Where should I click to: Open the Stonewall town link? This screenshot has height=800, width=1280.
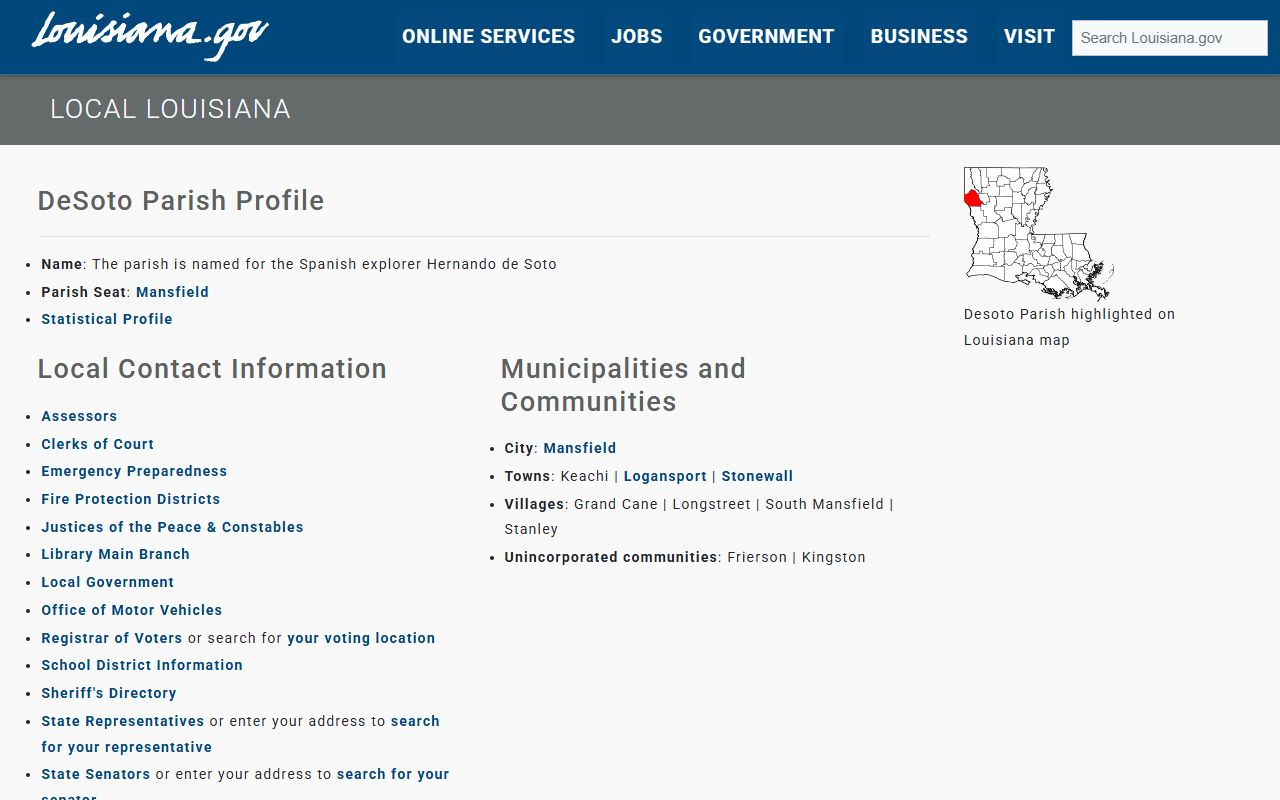[x=757, y=476]
